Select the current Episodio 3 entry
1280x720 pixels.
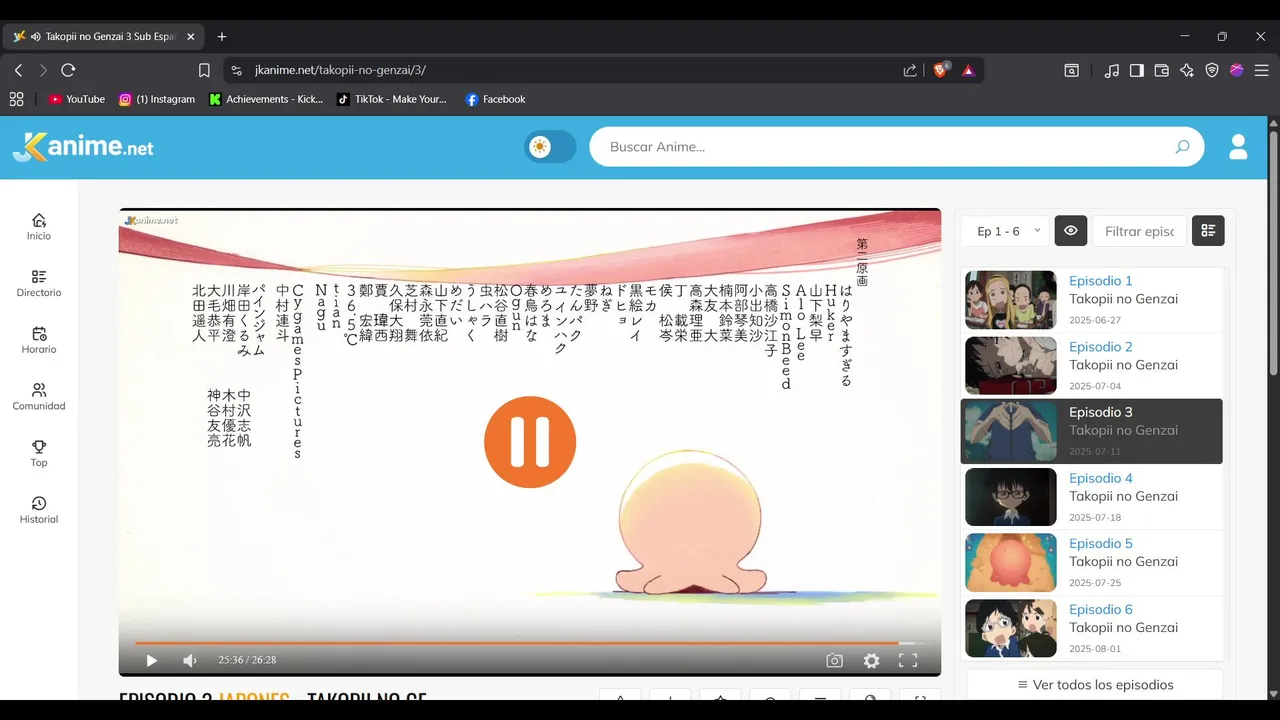coord(1092,431)
